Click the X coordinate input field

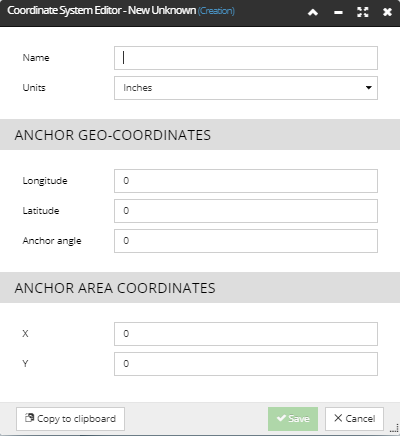click(246, 334)
